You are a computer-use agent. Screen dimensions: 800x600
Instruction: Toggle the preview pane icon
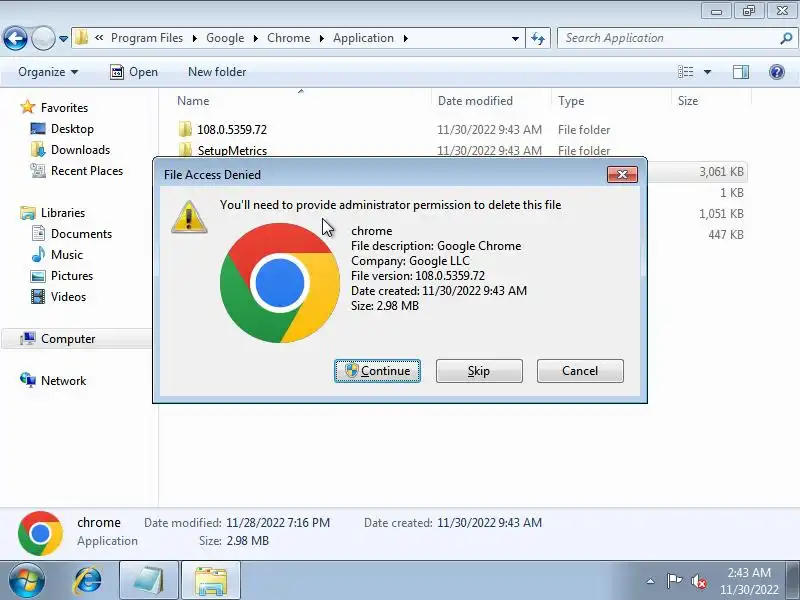[741, 72]
